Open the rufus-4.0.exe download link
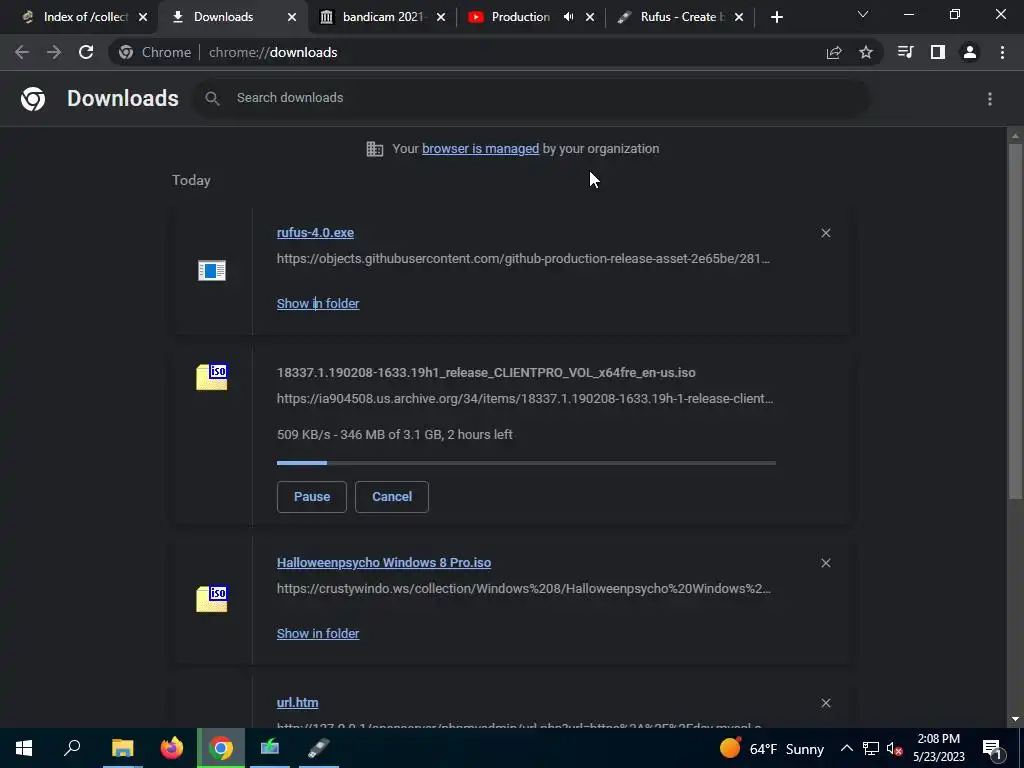 coord(315,232)
